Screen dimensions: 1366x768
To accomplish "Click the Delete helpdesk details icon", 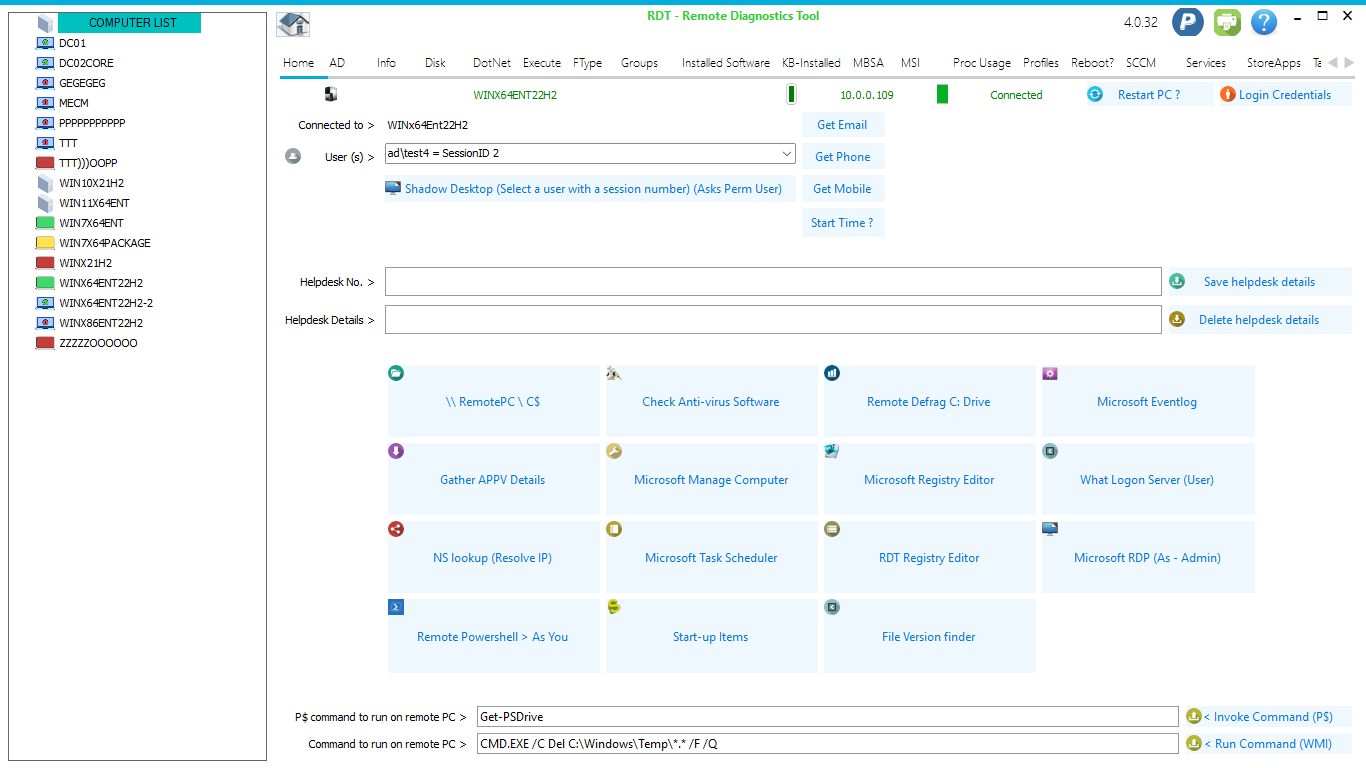I will pyautogui.click(x=1177, y=319).
